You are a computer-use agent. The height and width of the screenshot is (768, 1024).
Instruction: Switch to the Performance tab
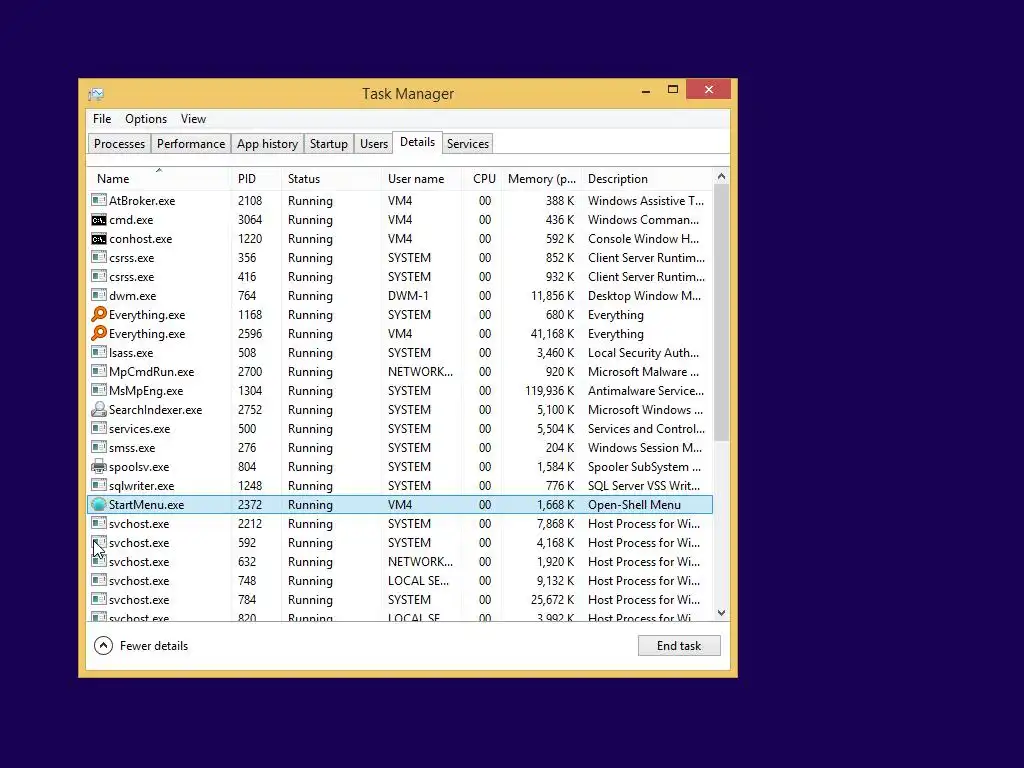[x=191, y=144]
